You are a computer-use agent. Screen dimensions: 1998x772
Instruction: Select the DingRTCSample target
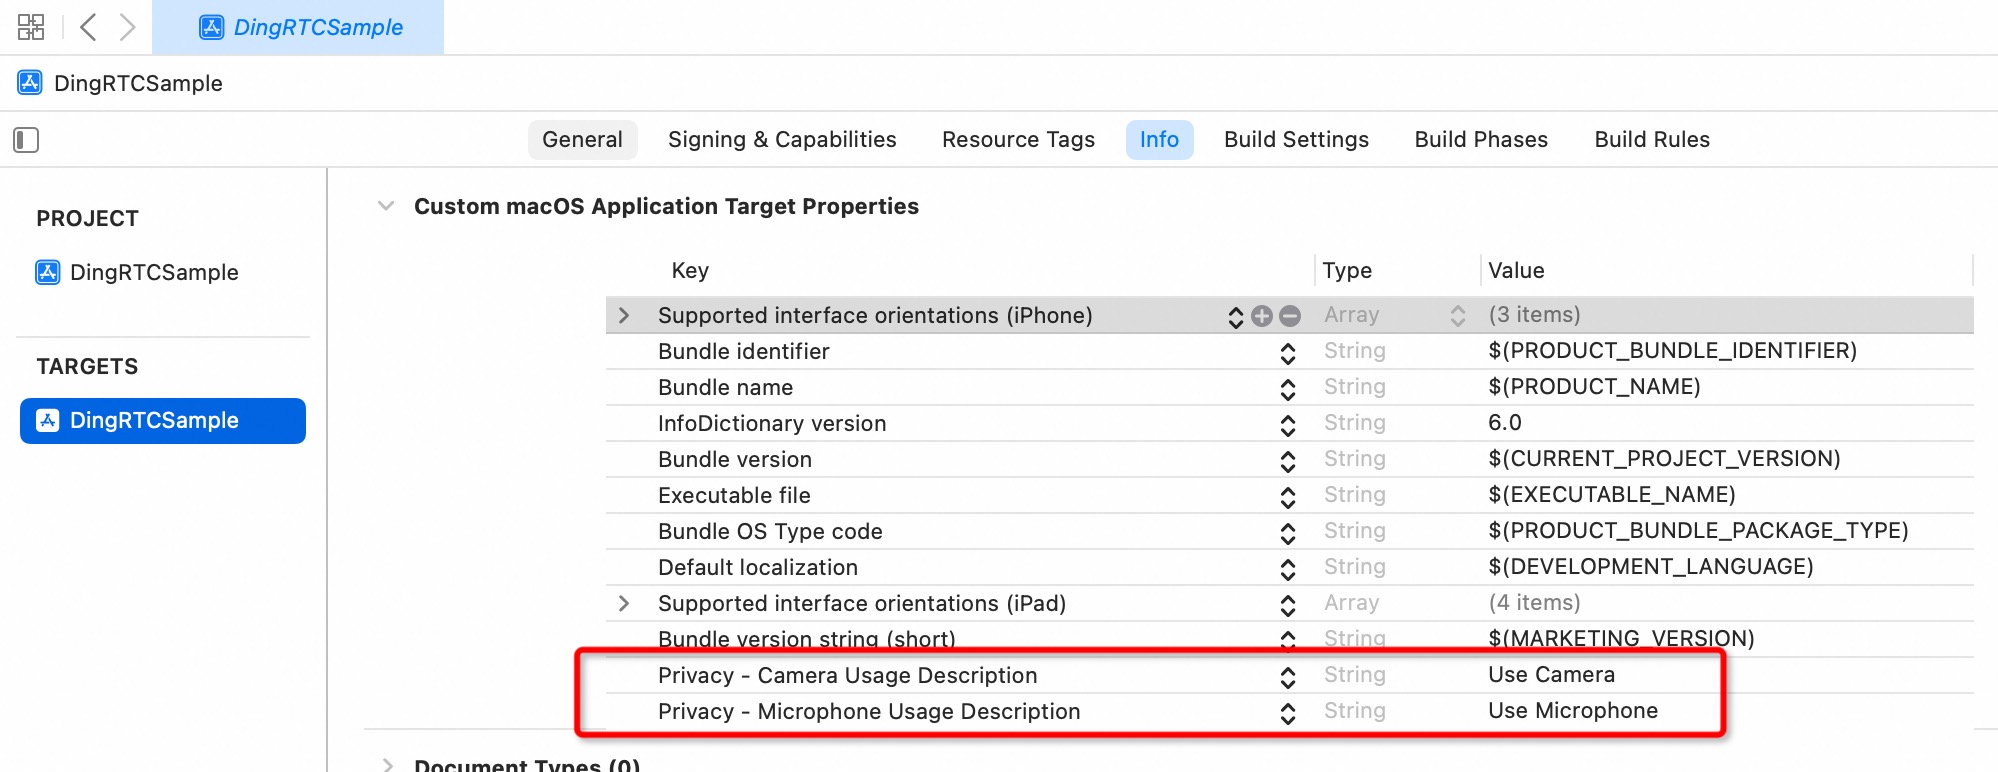click(163, 421)
